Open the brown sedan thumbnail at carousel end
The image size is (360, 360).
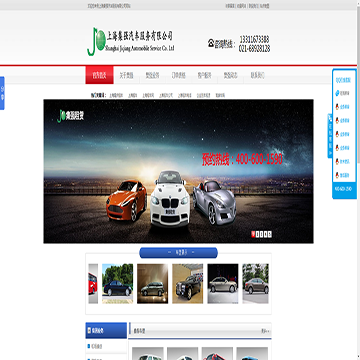tap(255, 284)
